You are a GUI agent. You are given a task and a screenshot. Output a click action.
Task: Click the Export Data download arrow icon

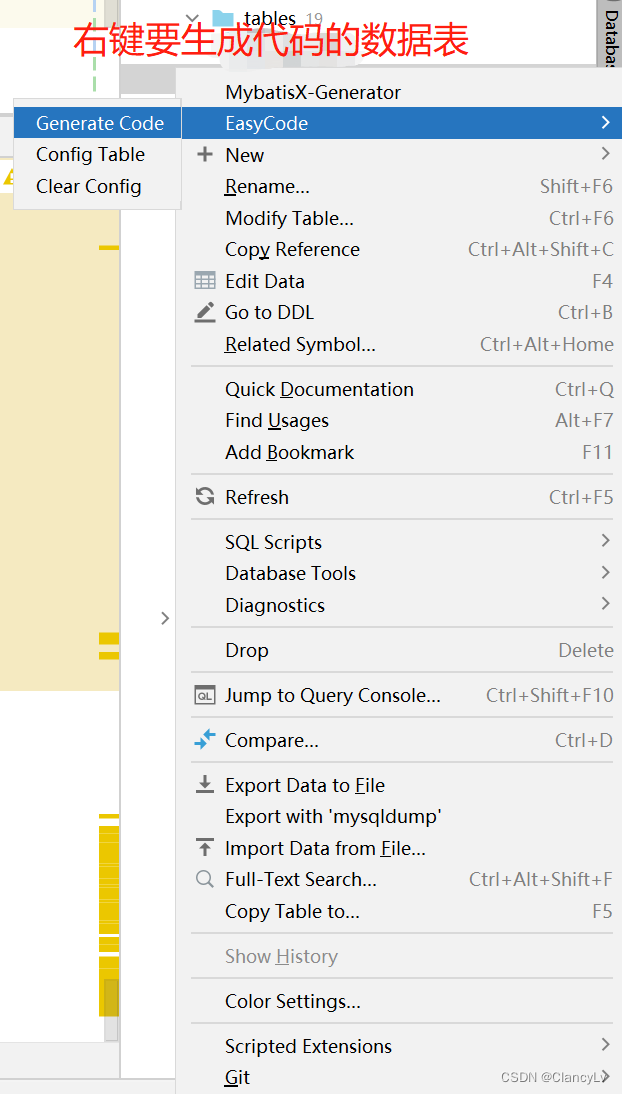click(205, 785)
